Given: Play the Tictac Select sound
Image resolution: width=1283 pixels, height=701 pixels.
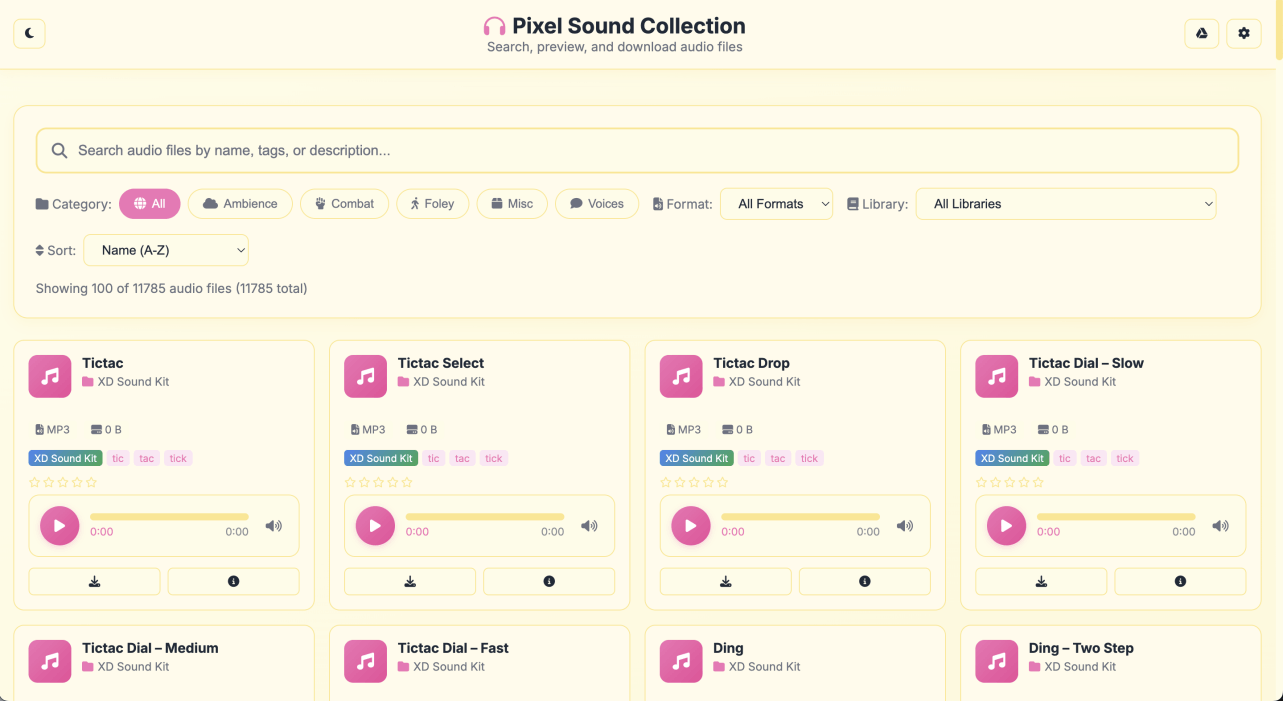Looking at the screenshot, I should tap(375, 525).
